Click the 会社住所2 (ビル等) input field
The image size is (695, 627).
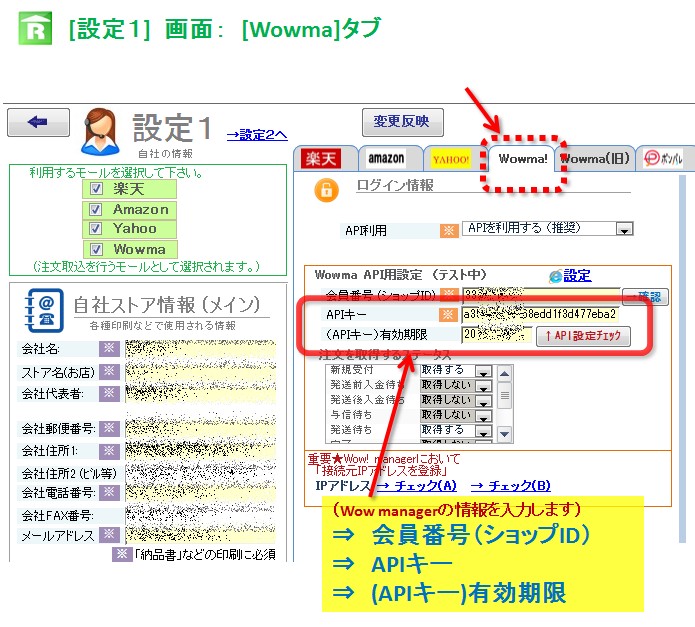coord(200,473)
